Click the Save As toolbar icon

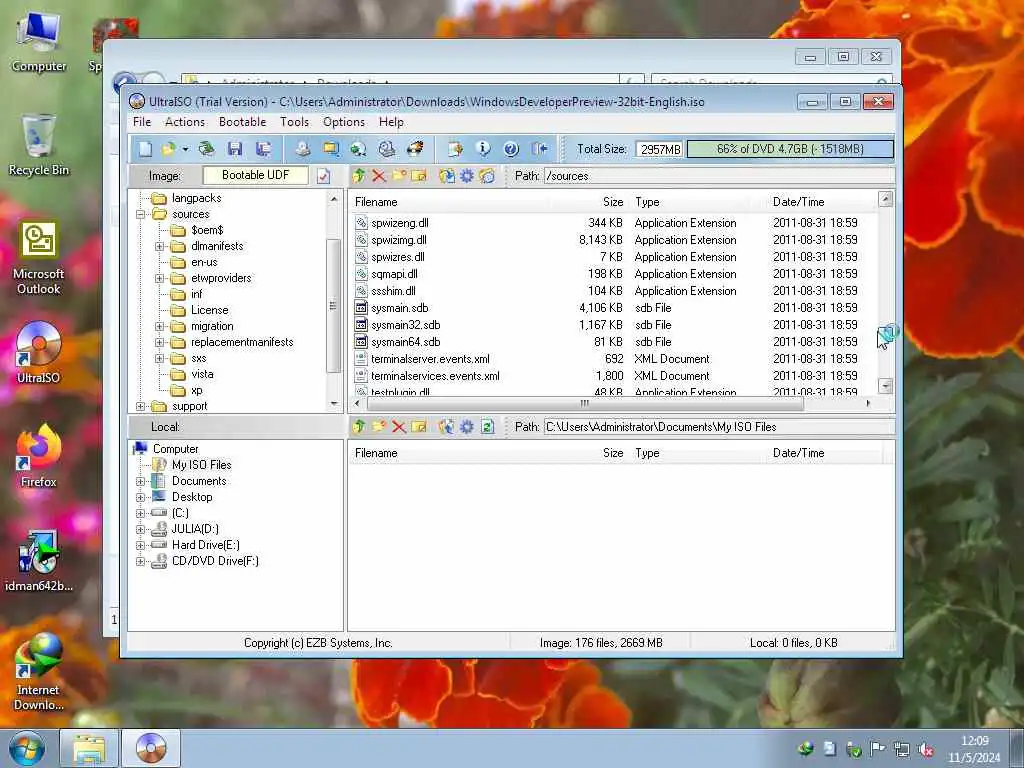264,149
